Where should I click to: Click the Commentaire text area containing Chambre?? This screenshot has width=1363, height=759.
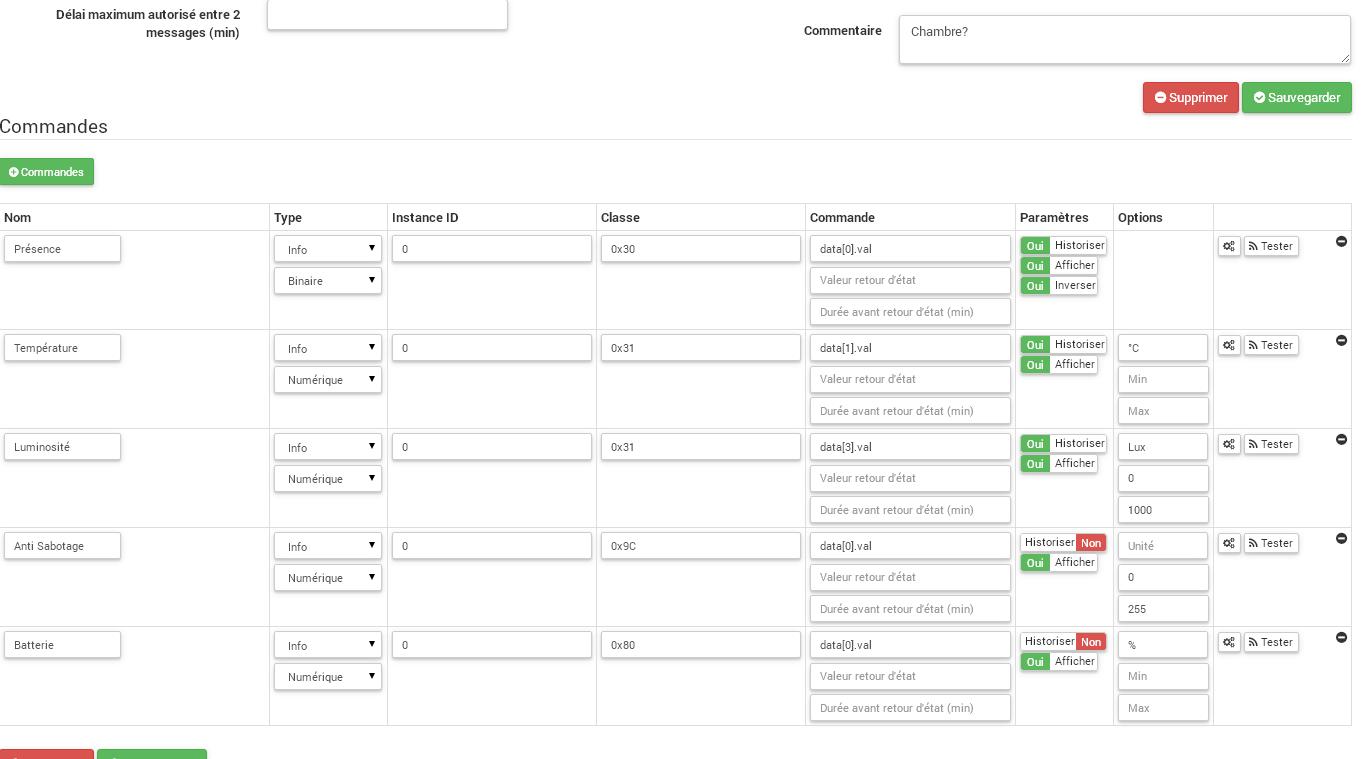point(1125,40)
